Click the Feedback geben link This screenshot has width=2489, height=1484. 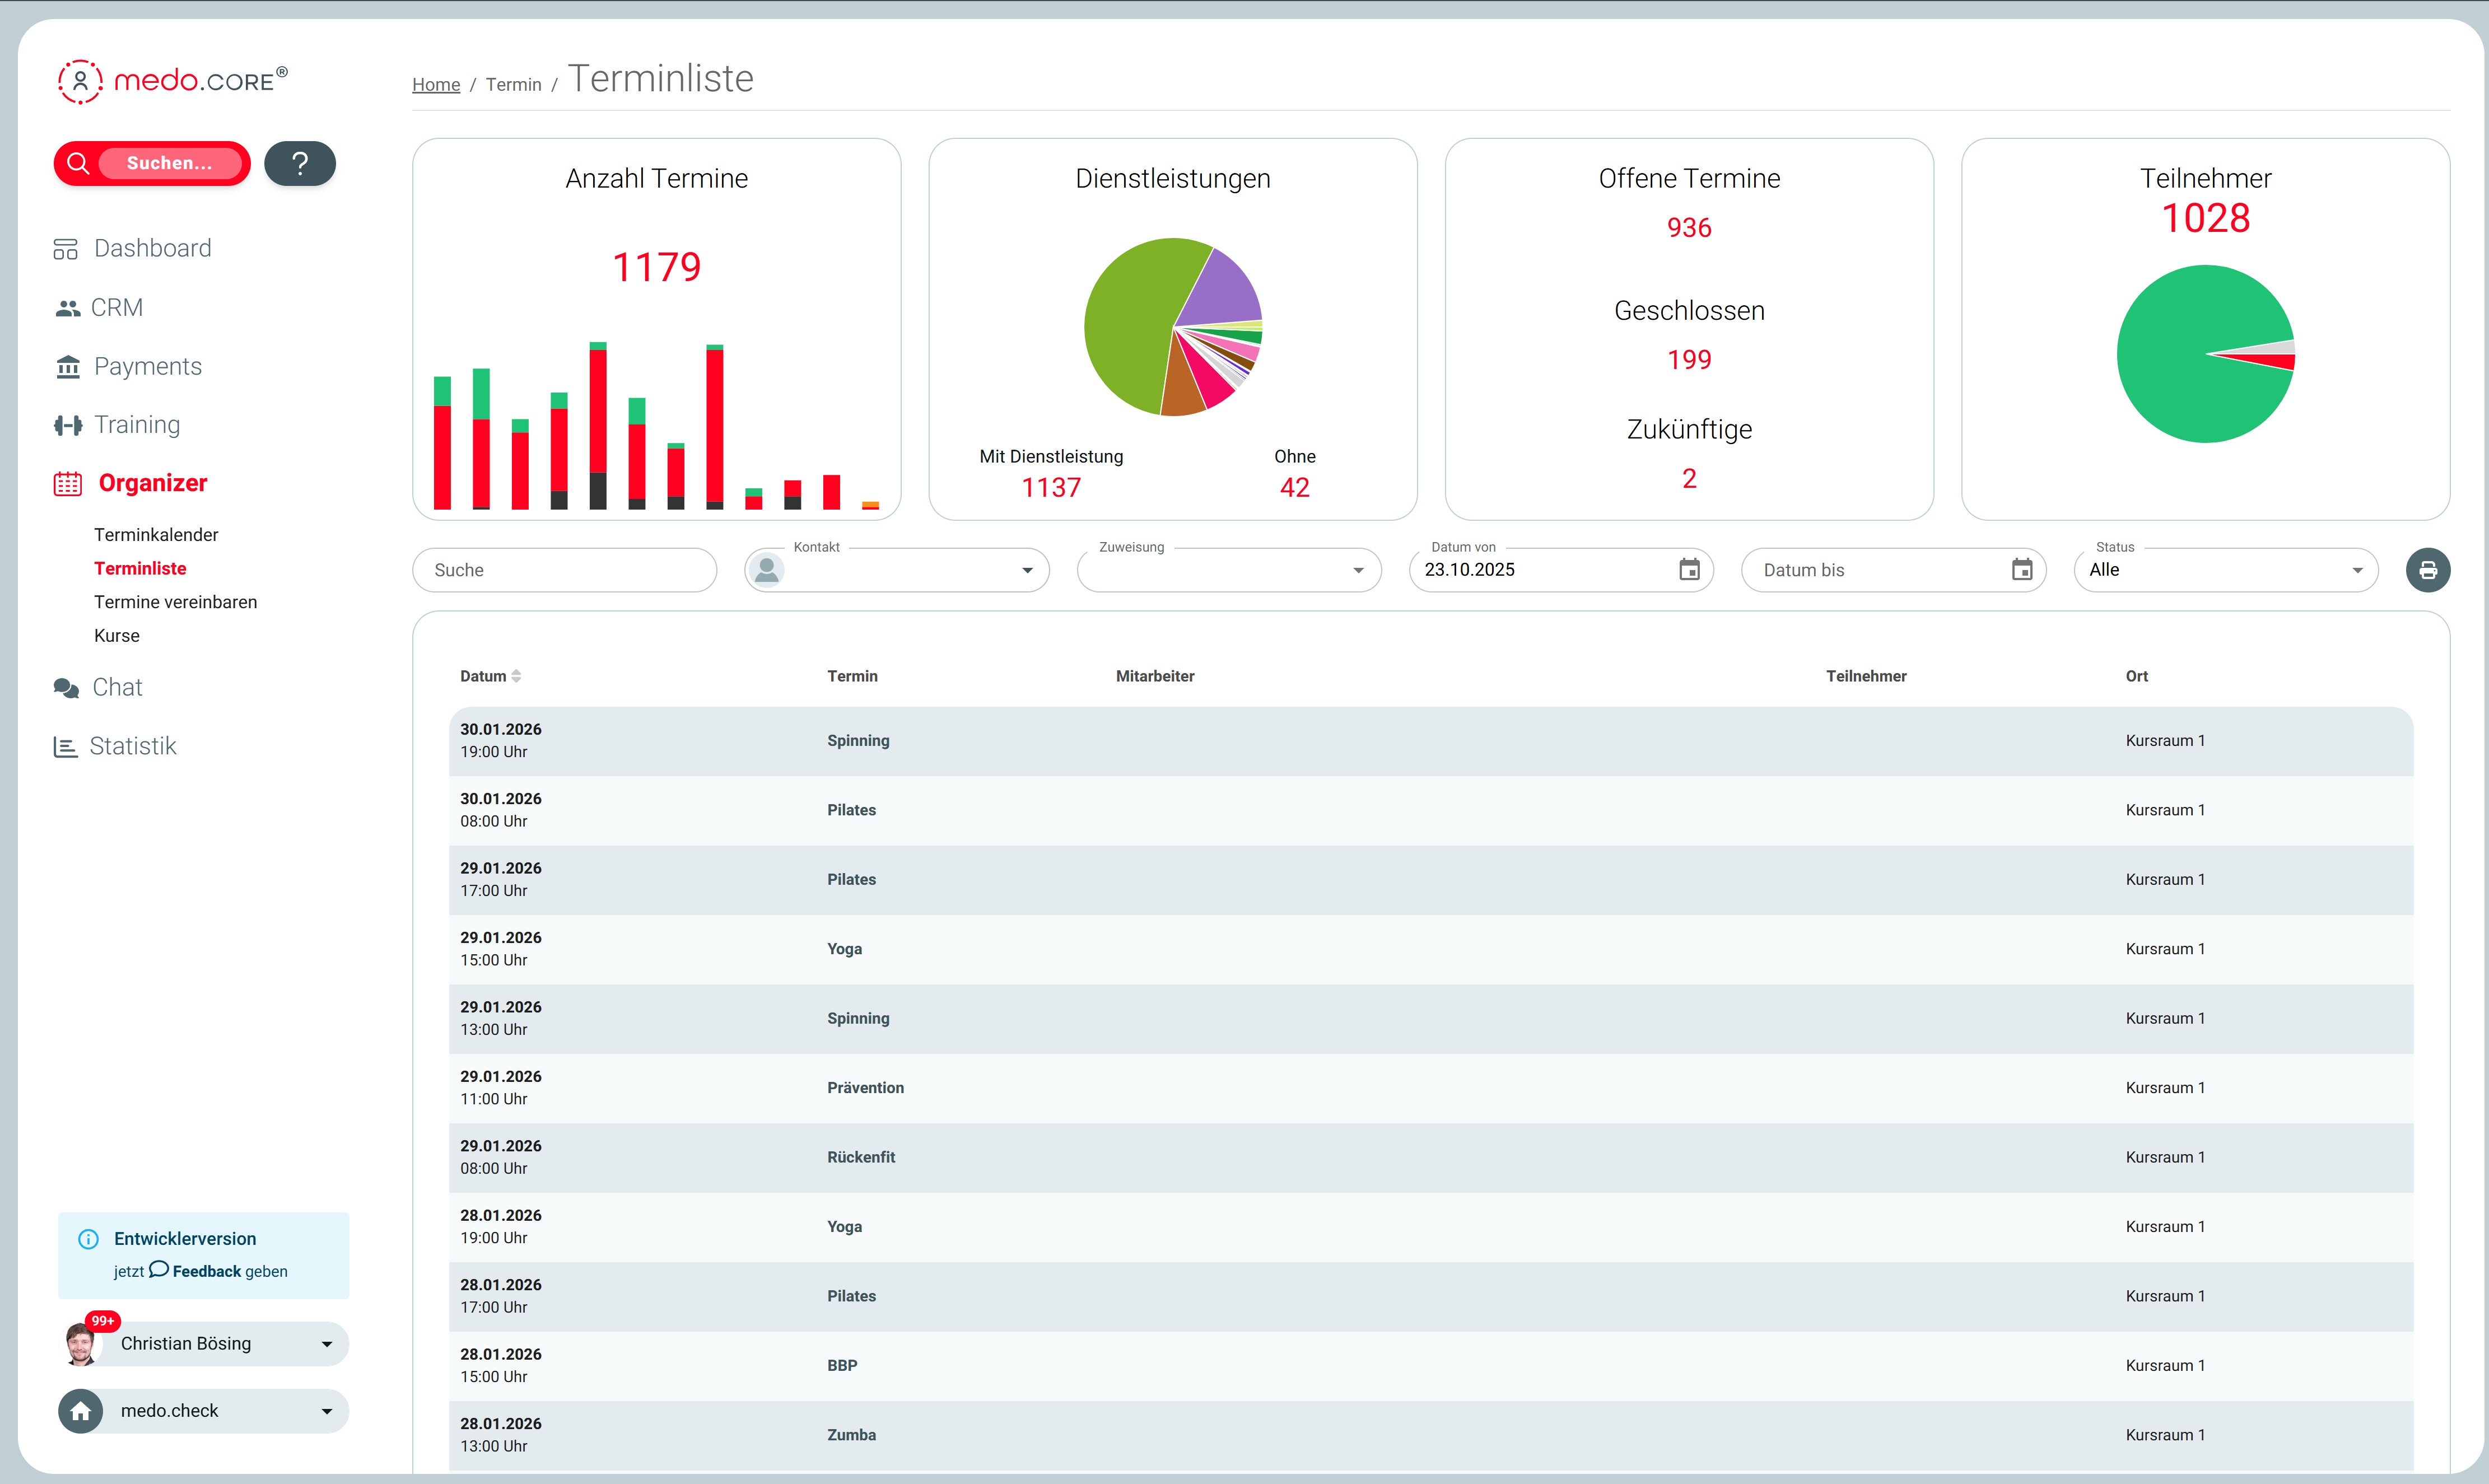(207, 1271)
